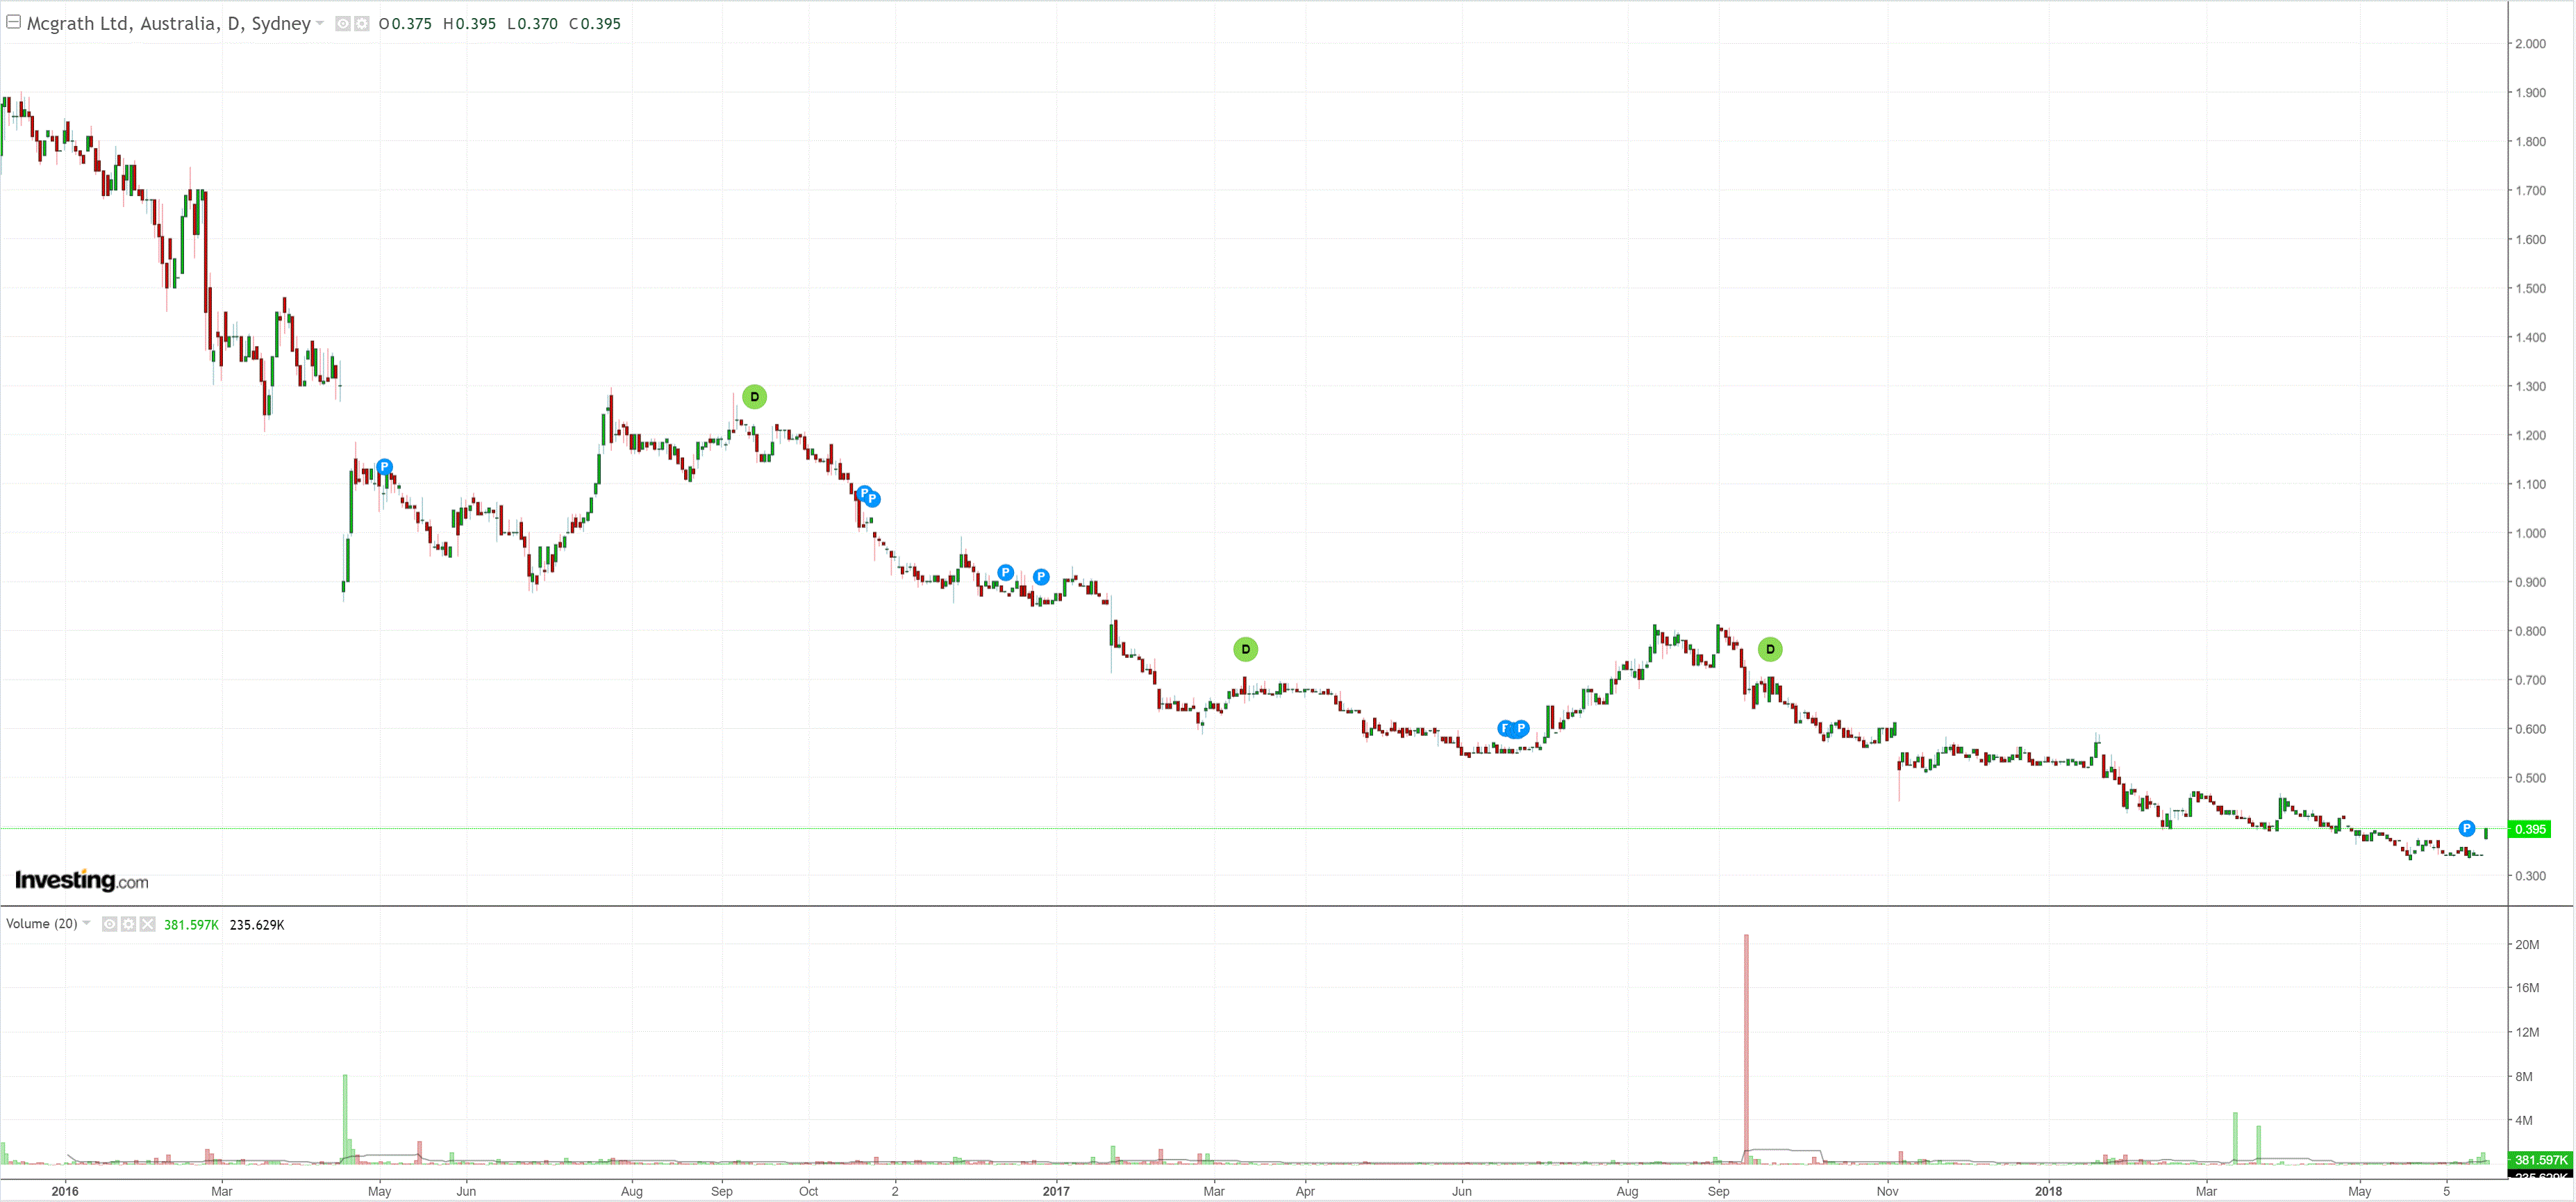Screen dimensions: 2576x1202
Task: Click the green 0.395 current price label
Action: click(2530, 829)
